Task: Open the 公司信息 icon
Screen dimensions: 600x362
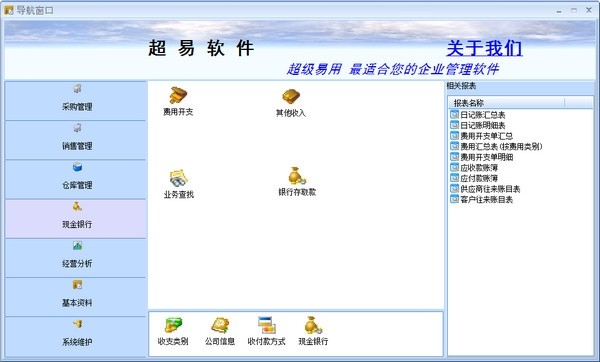Action: click(x=220, y=331)
